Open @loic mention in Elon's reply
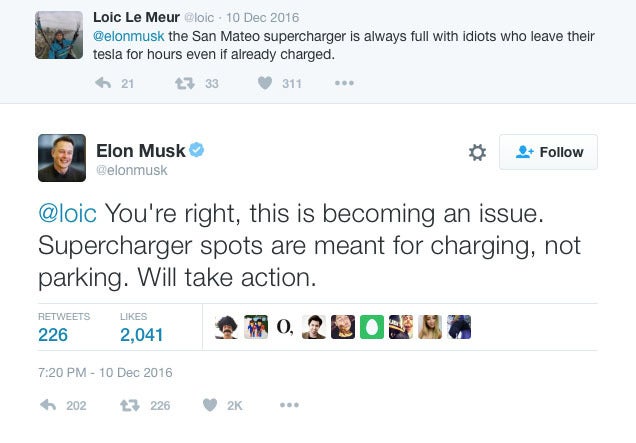 point(67,213)
